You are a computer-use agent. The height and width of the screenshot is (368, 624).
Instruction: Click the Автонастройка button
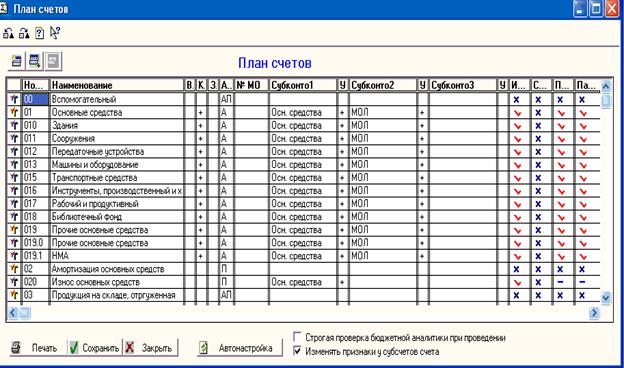tap(240, 348)
